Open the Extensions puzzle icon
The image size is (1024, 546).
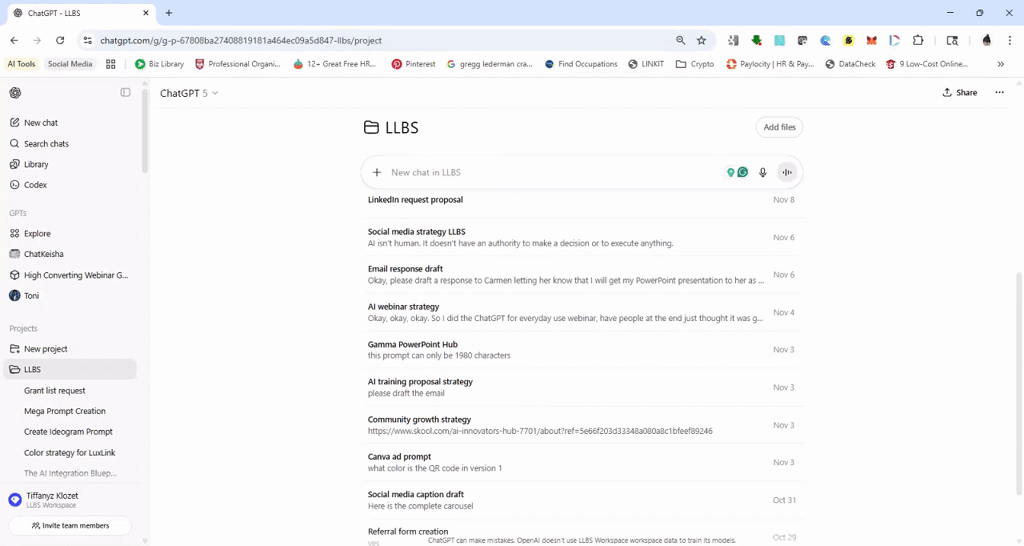[918, 40]
